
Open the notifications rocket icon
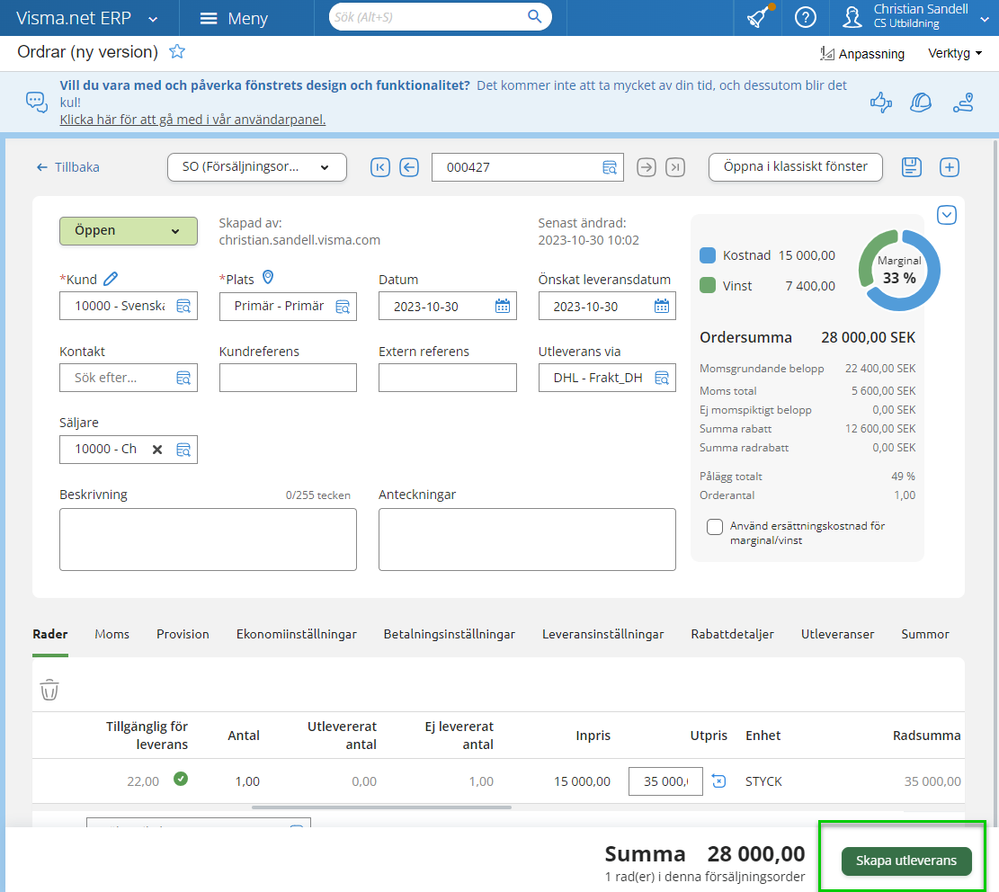pos(759,17)
